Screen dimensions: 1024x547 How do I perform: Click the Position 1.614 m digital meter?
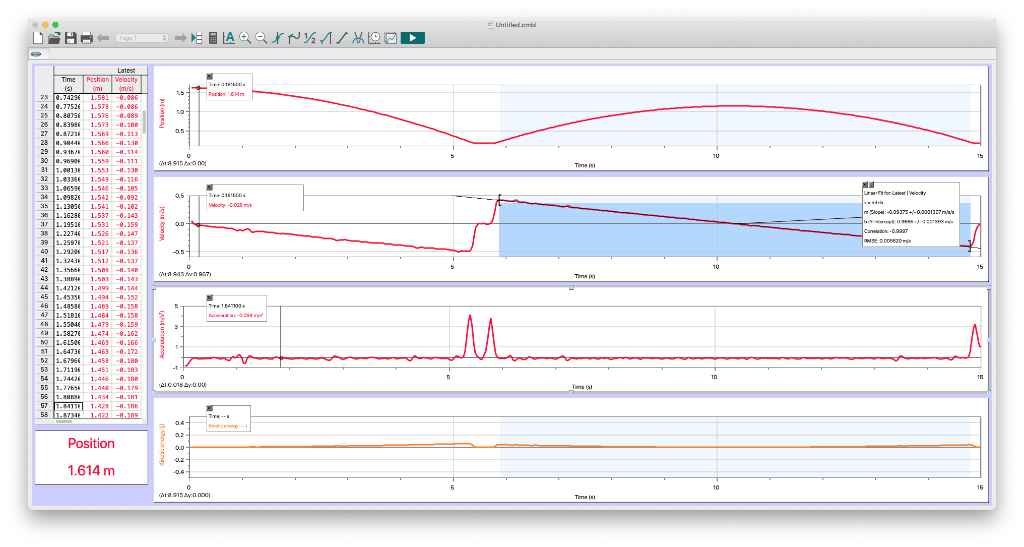tap(91, 457)
